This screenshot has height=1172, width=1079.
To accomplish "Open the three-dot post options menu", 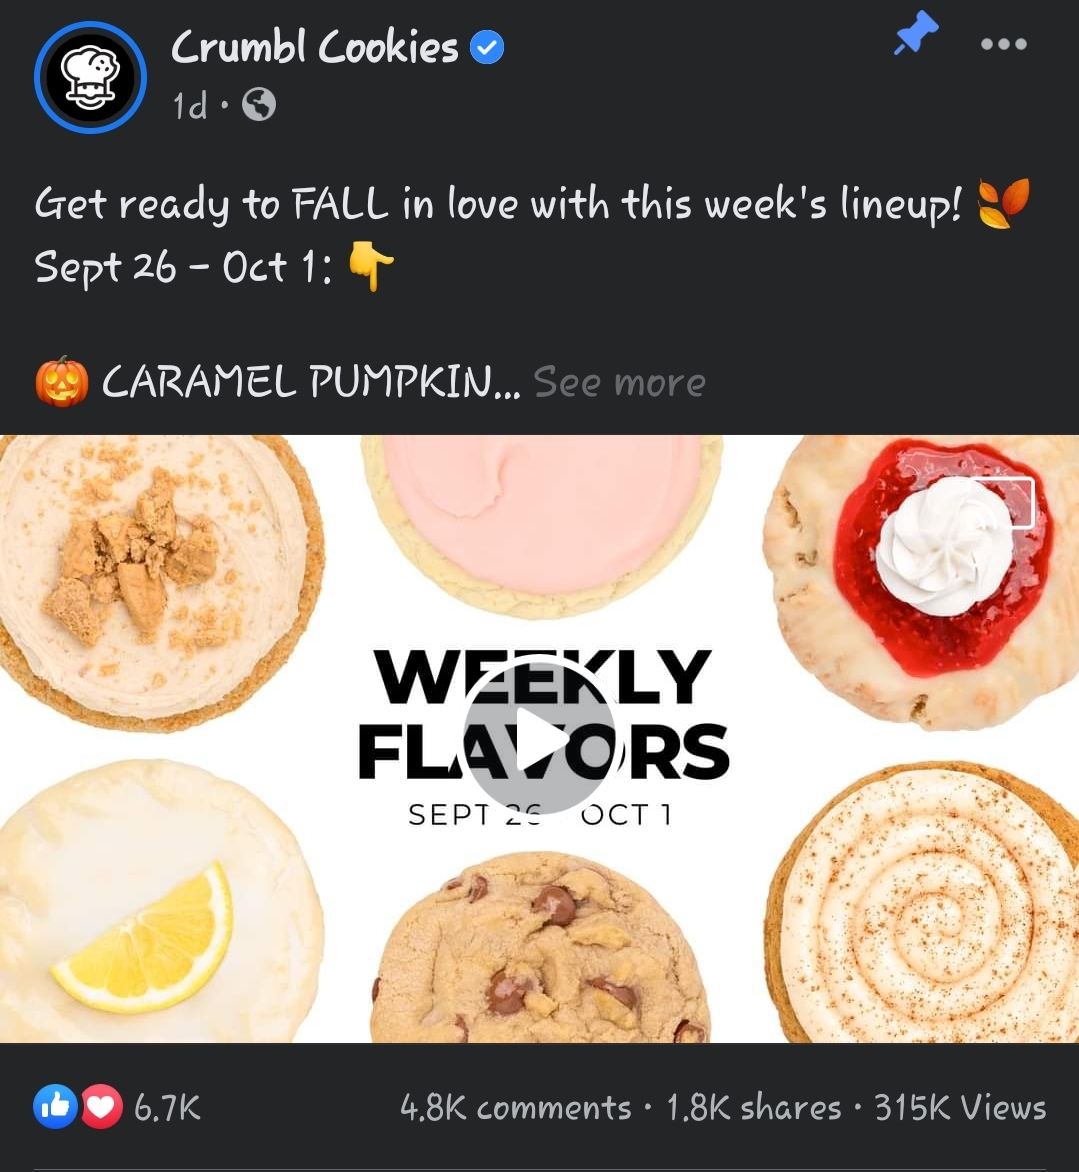I will [1004, 44].
